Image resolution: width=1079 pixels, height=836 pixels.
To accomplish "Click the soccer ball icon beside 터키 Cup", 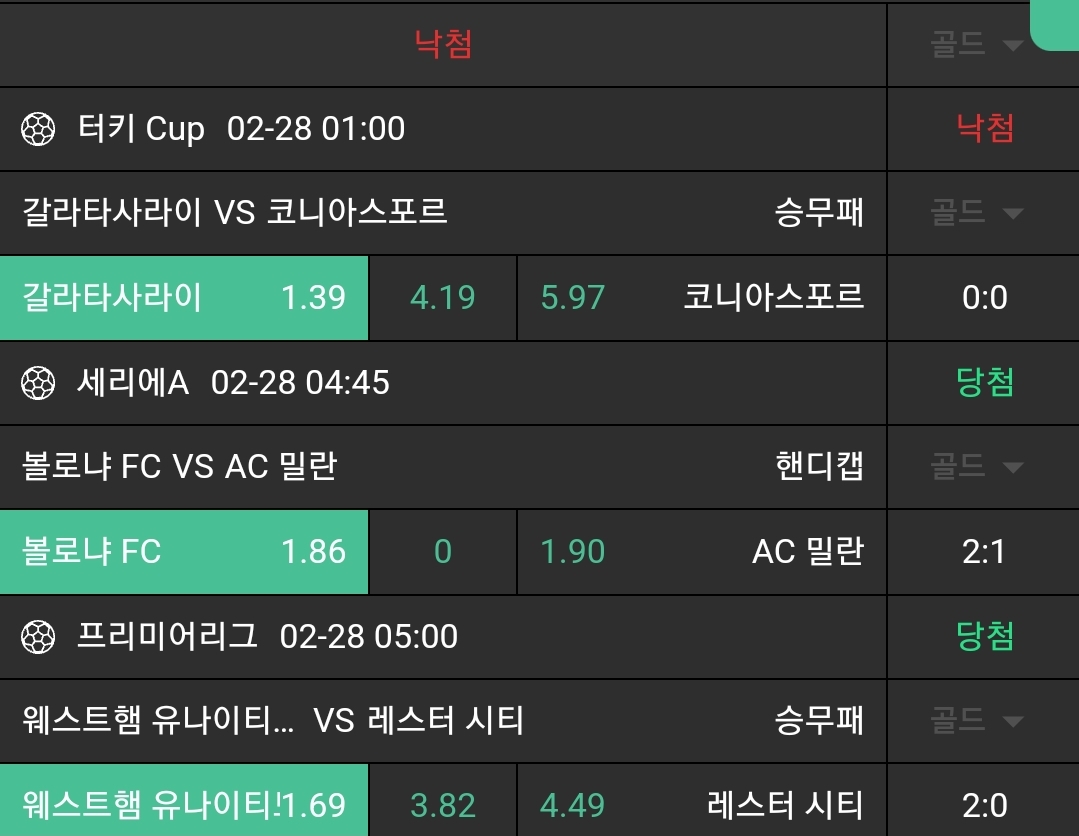I will [x=38, y=129].
